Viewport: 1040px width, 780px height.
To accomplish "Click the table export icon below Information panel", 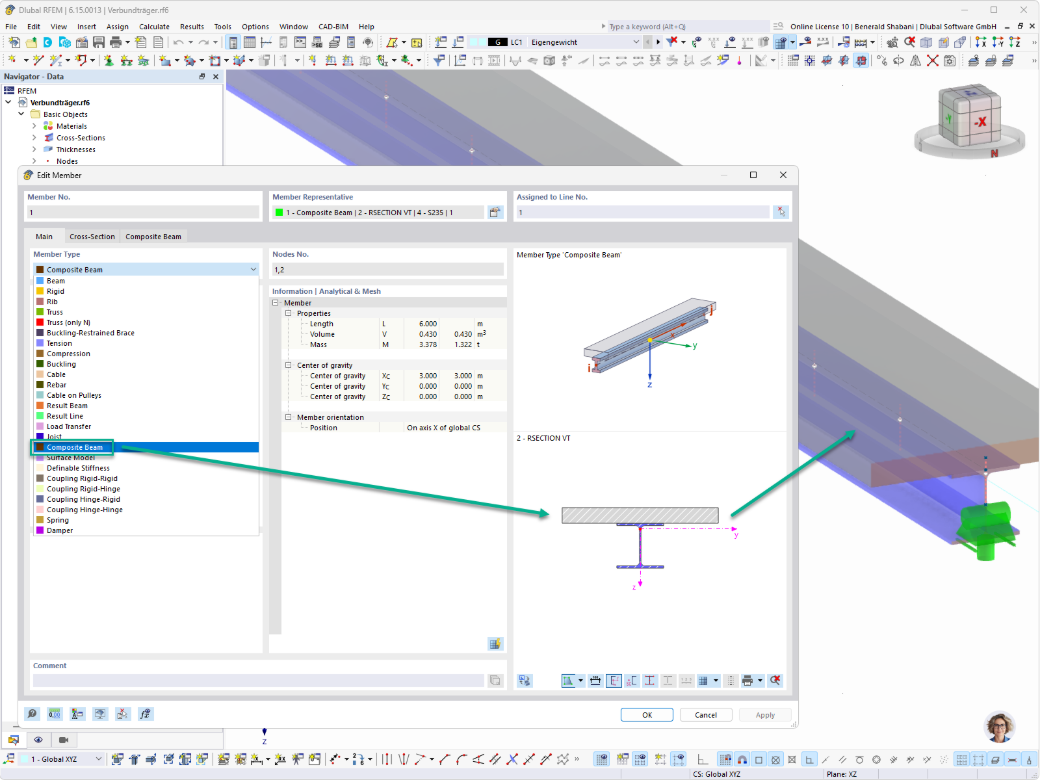I will 495,644.
